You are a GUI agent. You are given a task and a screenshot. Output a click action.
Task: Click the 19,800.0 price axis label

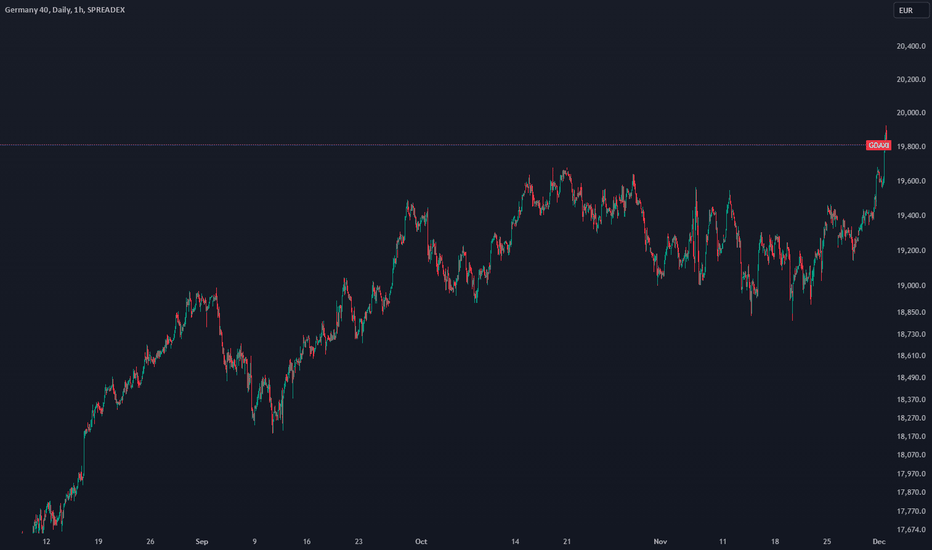911,146
